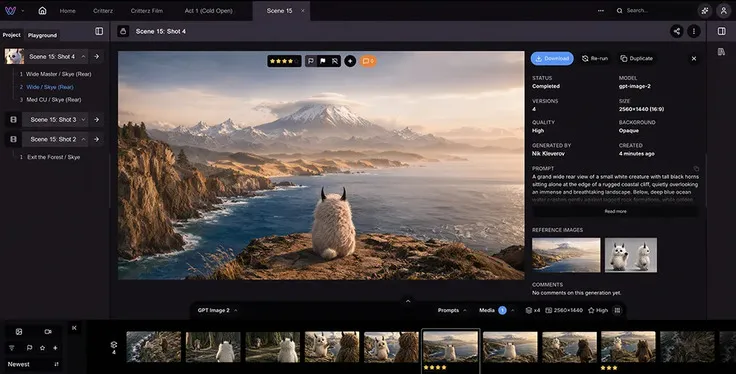The height and width of the screenshot is (374, 736).
Task: Switch to the Project tab
Action: click(x=11, y=35)
